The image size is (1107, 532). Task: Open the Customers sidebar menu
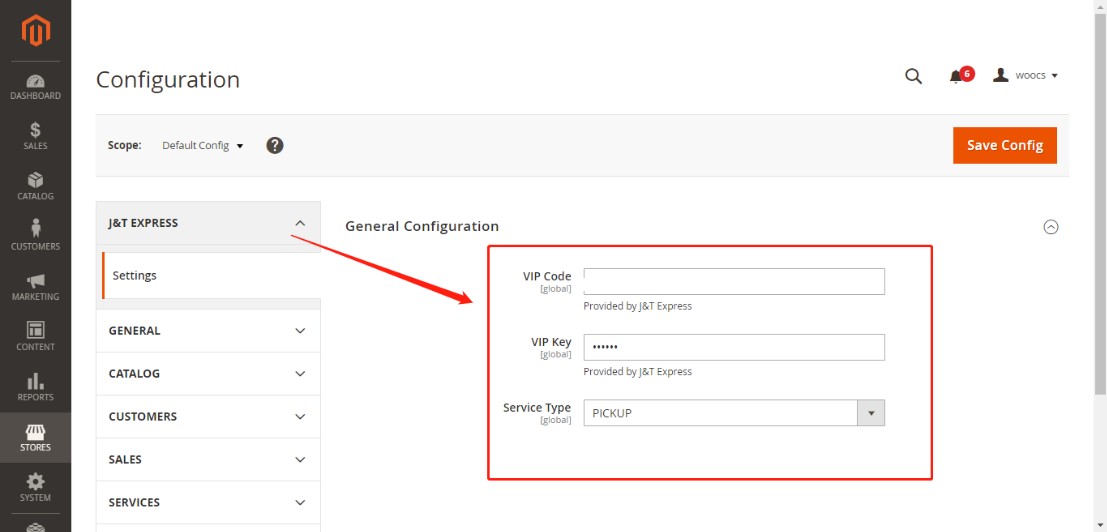(35, 236)
